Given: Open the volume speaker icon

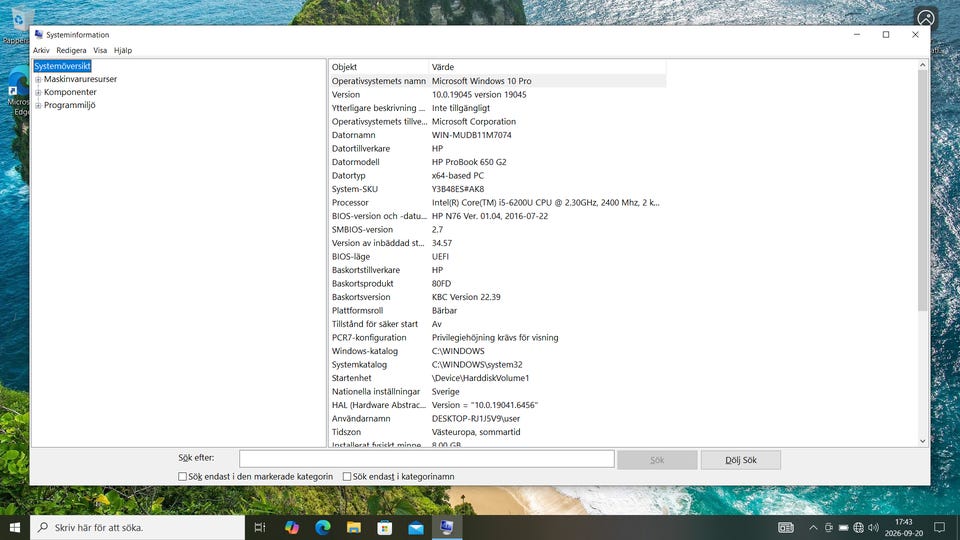Looking at the screenshot, I should point(874,527).
